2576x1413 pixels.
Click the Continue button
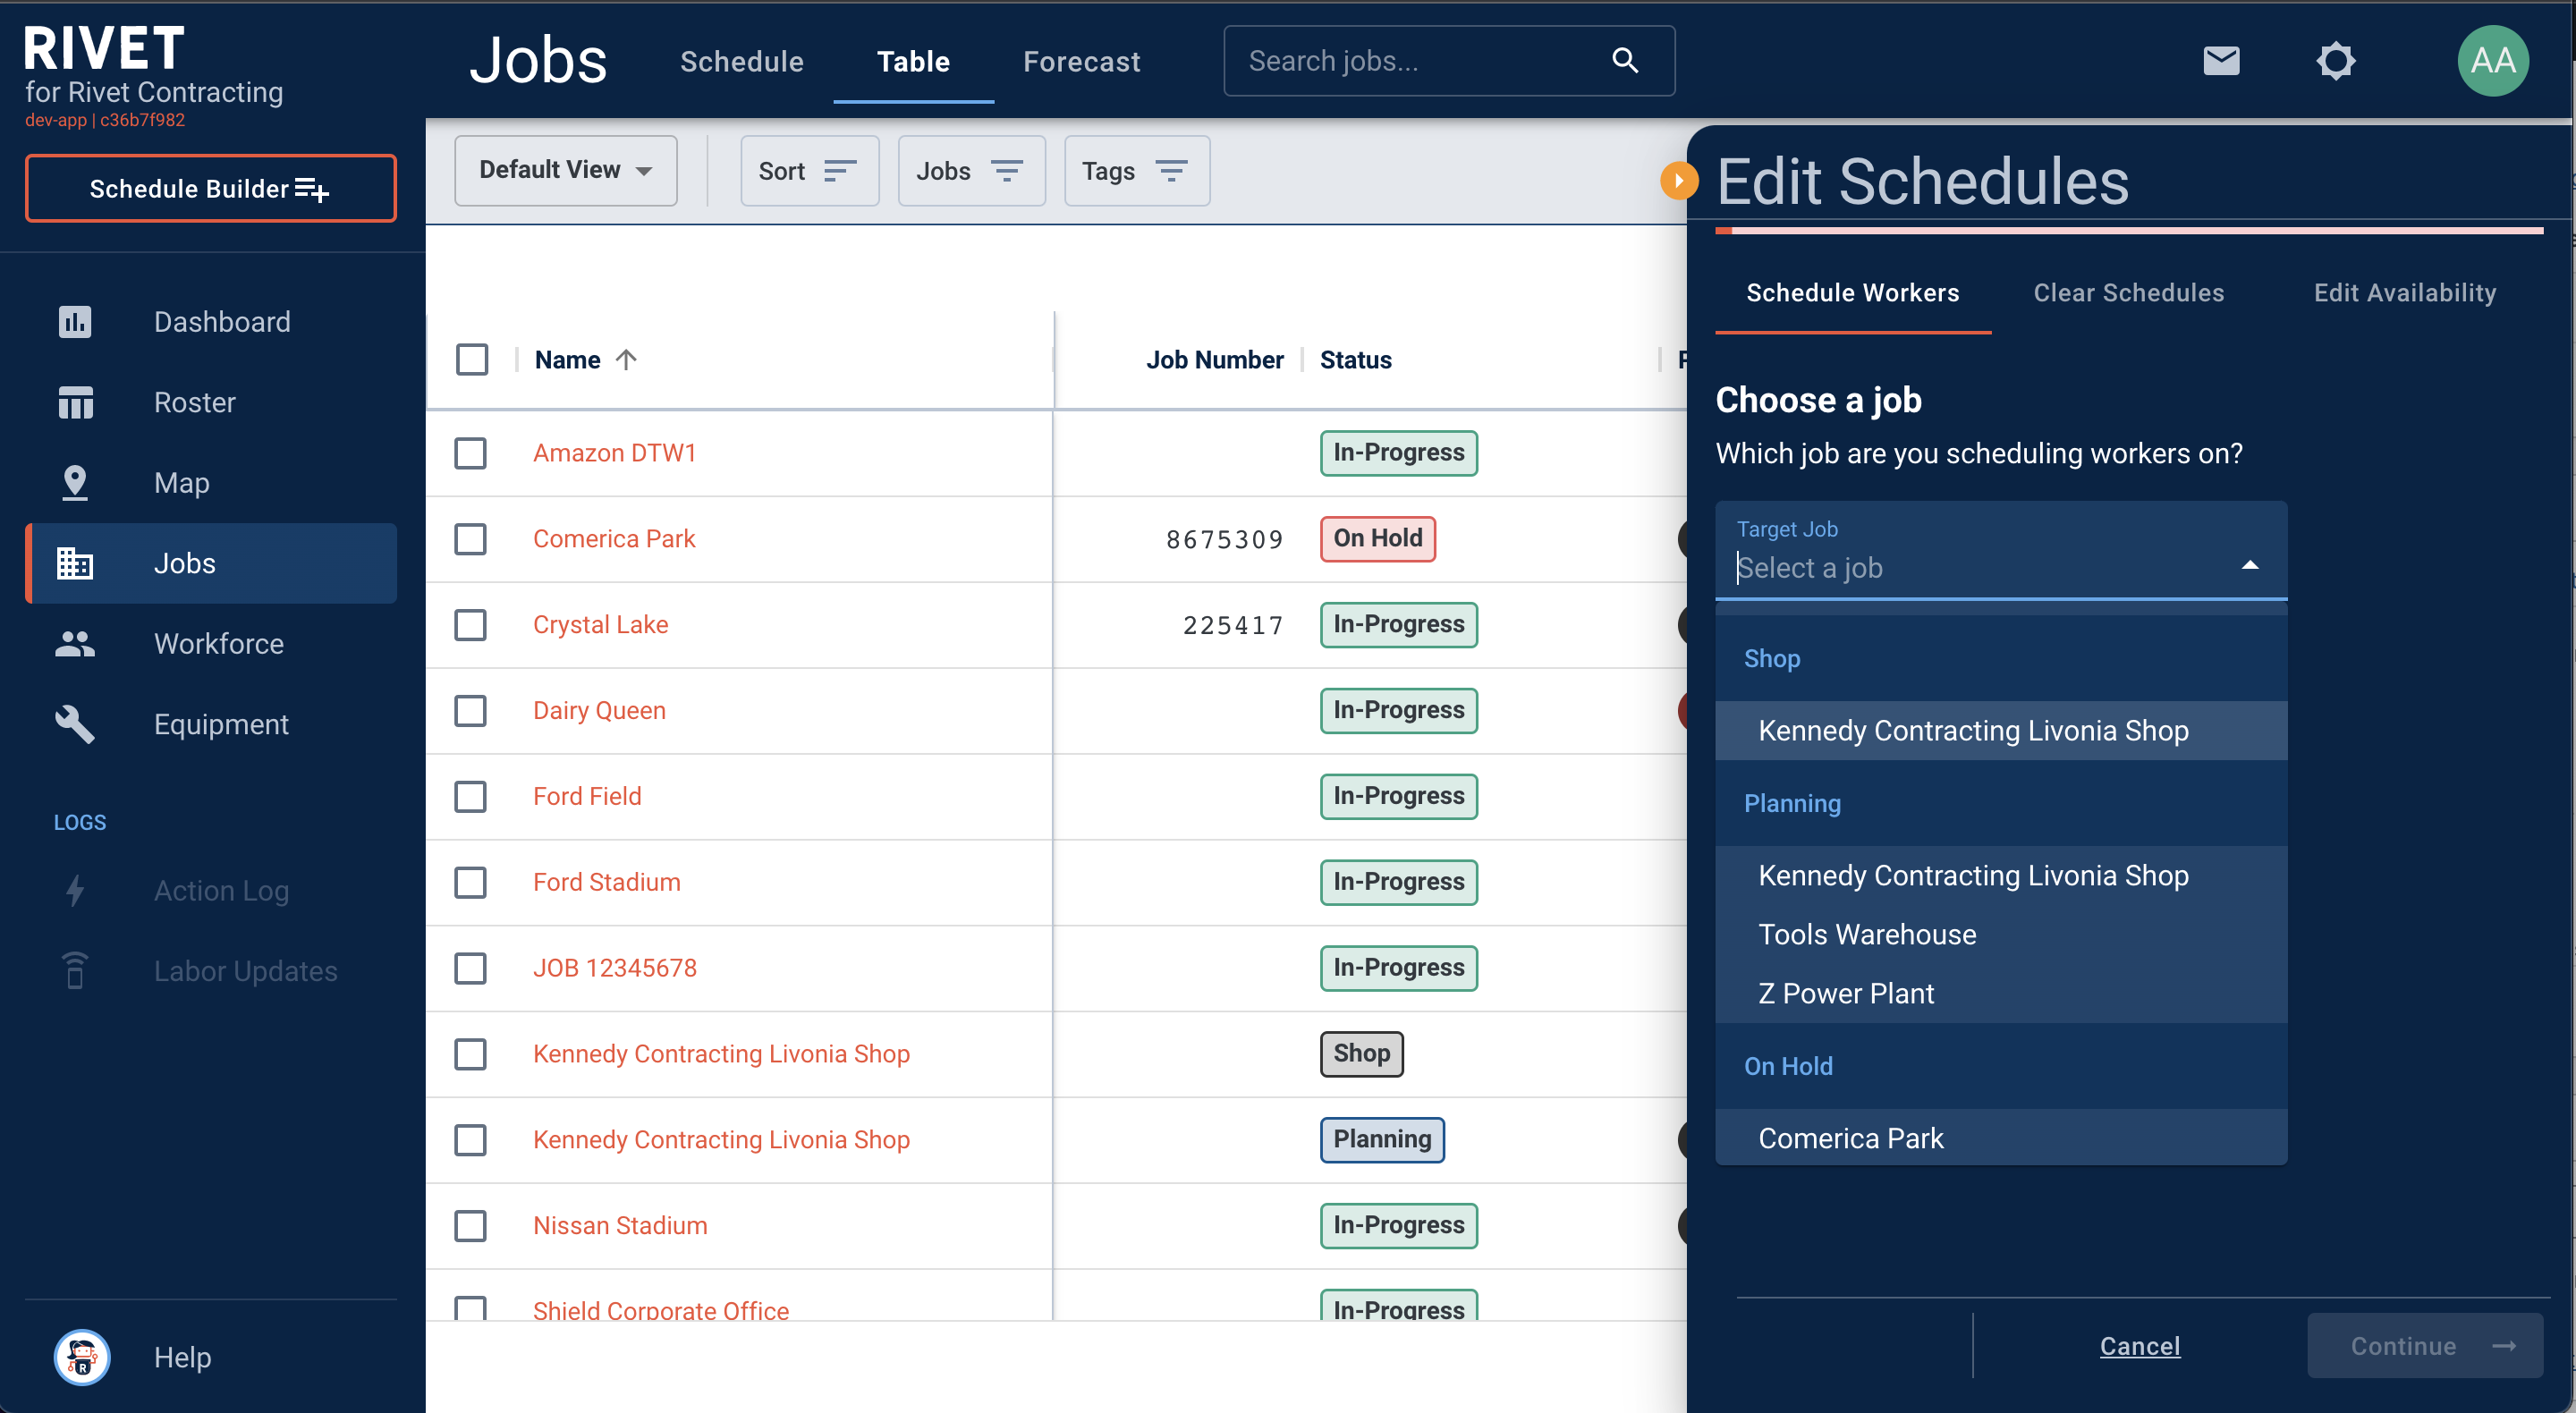point(2425,1346)
